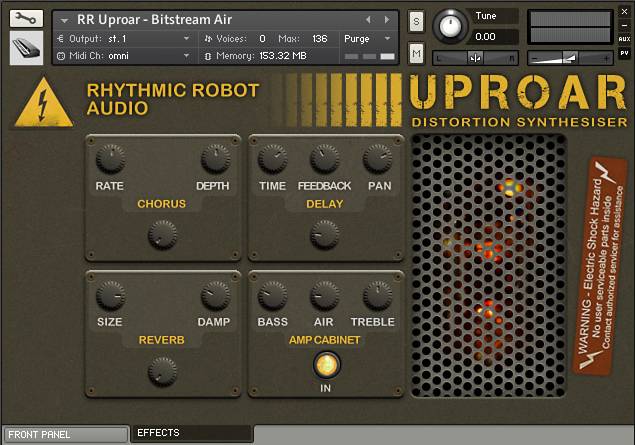
Task: Click the Reverb DAMP knob
Action: 216,296
